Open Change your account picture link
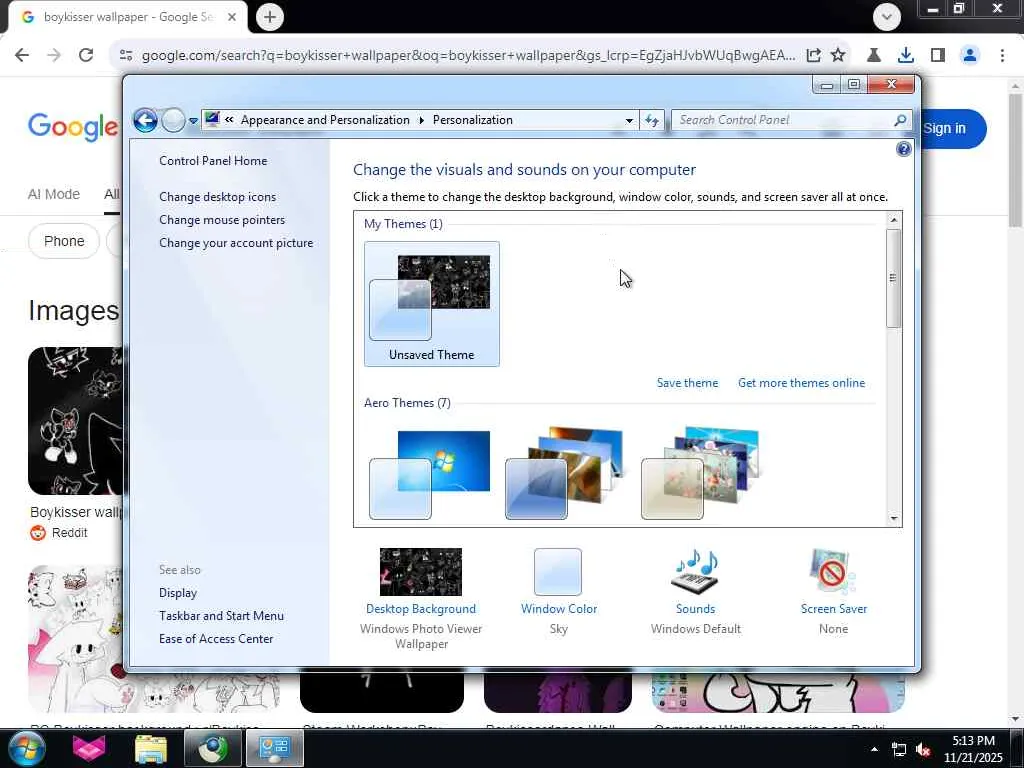Viewport: 1024px width, 768px height. (x=236, y=243)
